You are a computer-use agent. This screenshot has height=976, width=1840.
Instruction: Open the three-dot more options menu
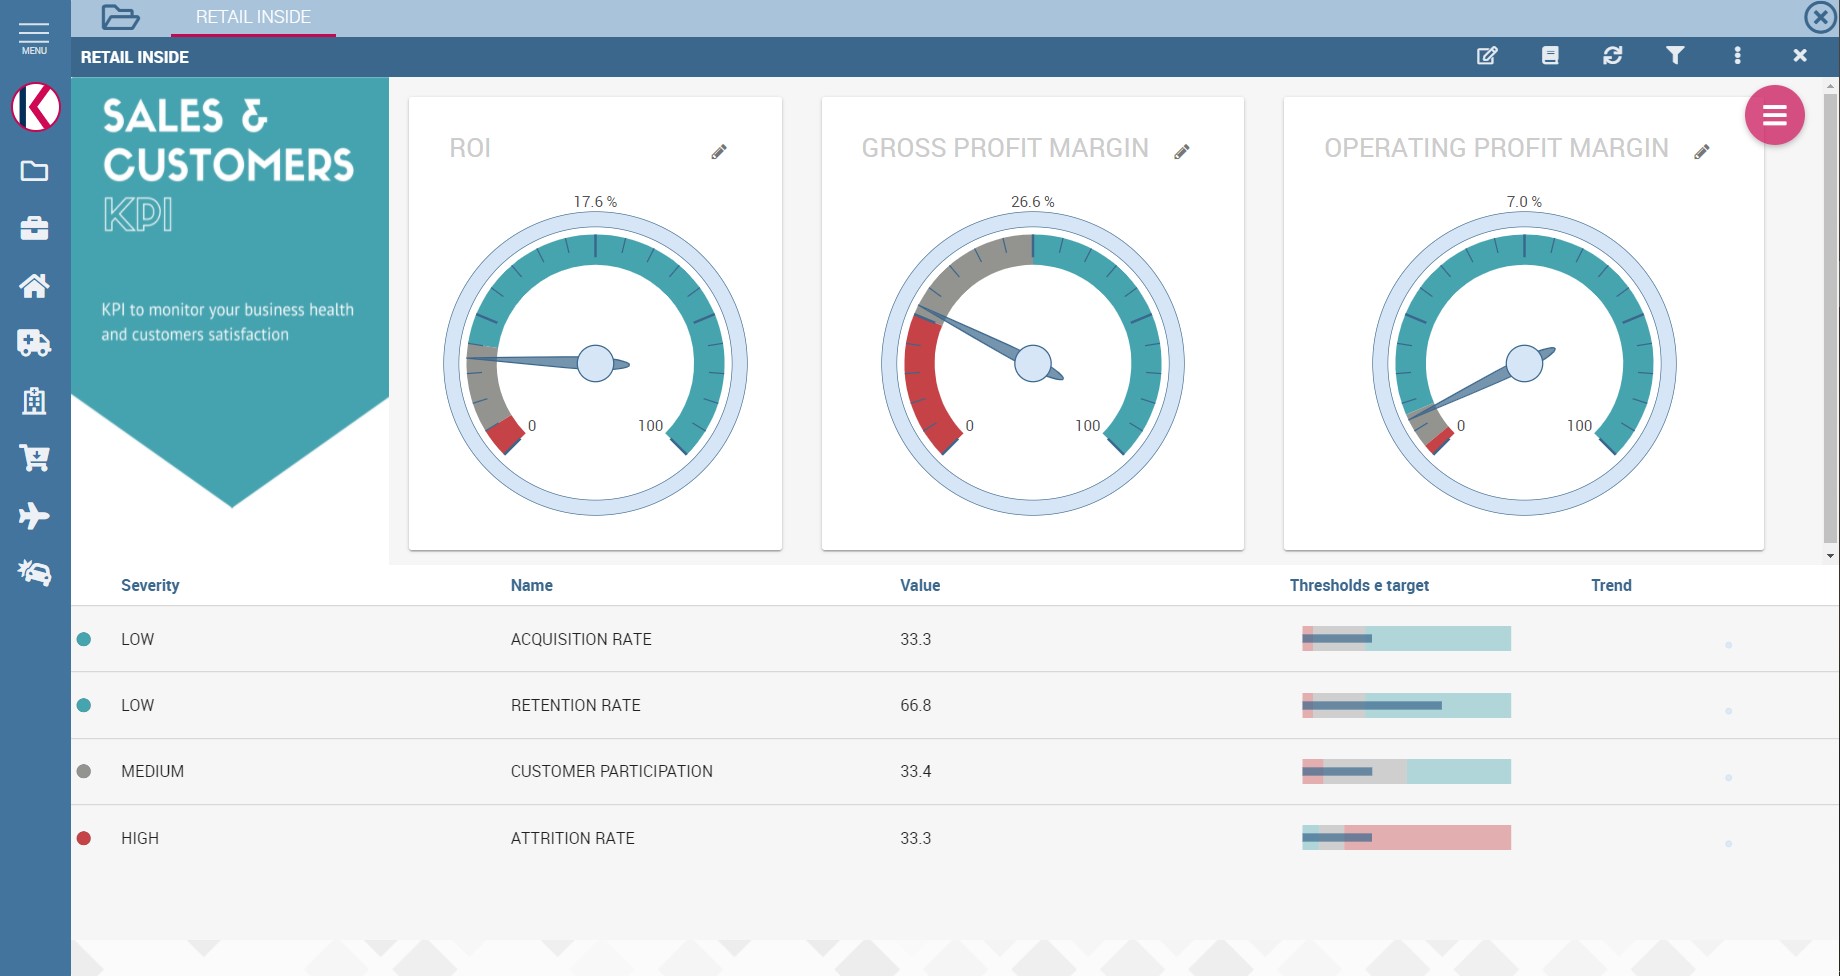click(1737, 56)
